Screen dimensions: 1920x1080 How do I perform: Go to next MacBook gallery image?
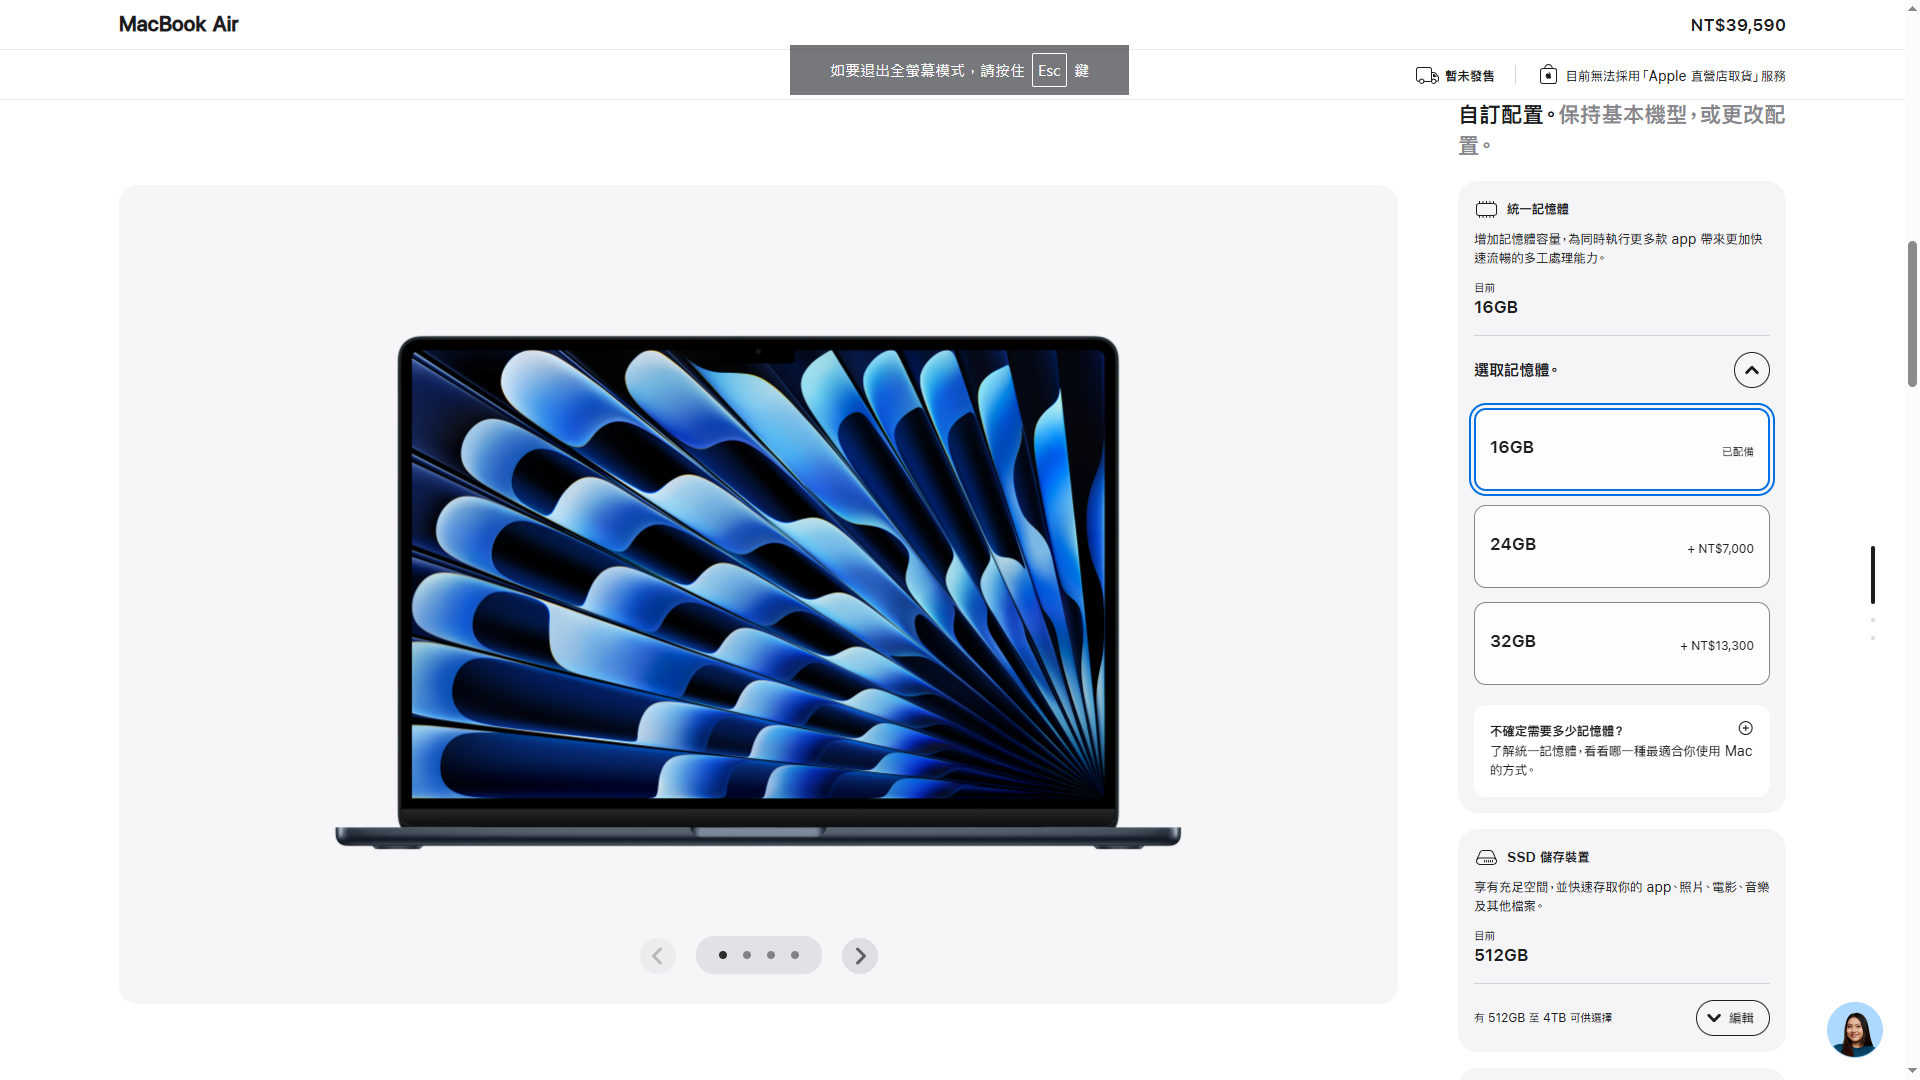(859, 956)
